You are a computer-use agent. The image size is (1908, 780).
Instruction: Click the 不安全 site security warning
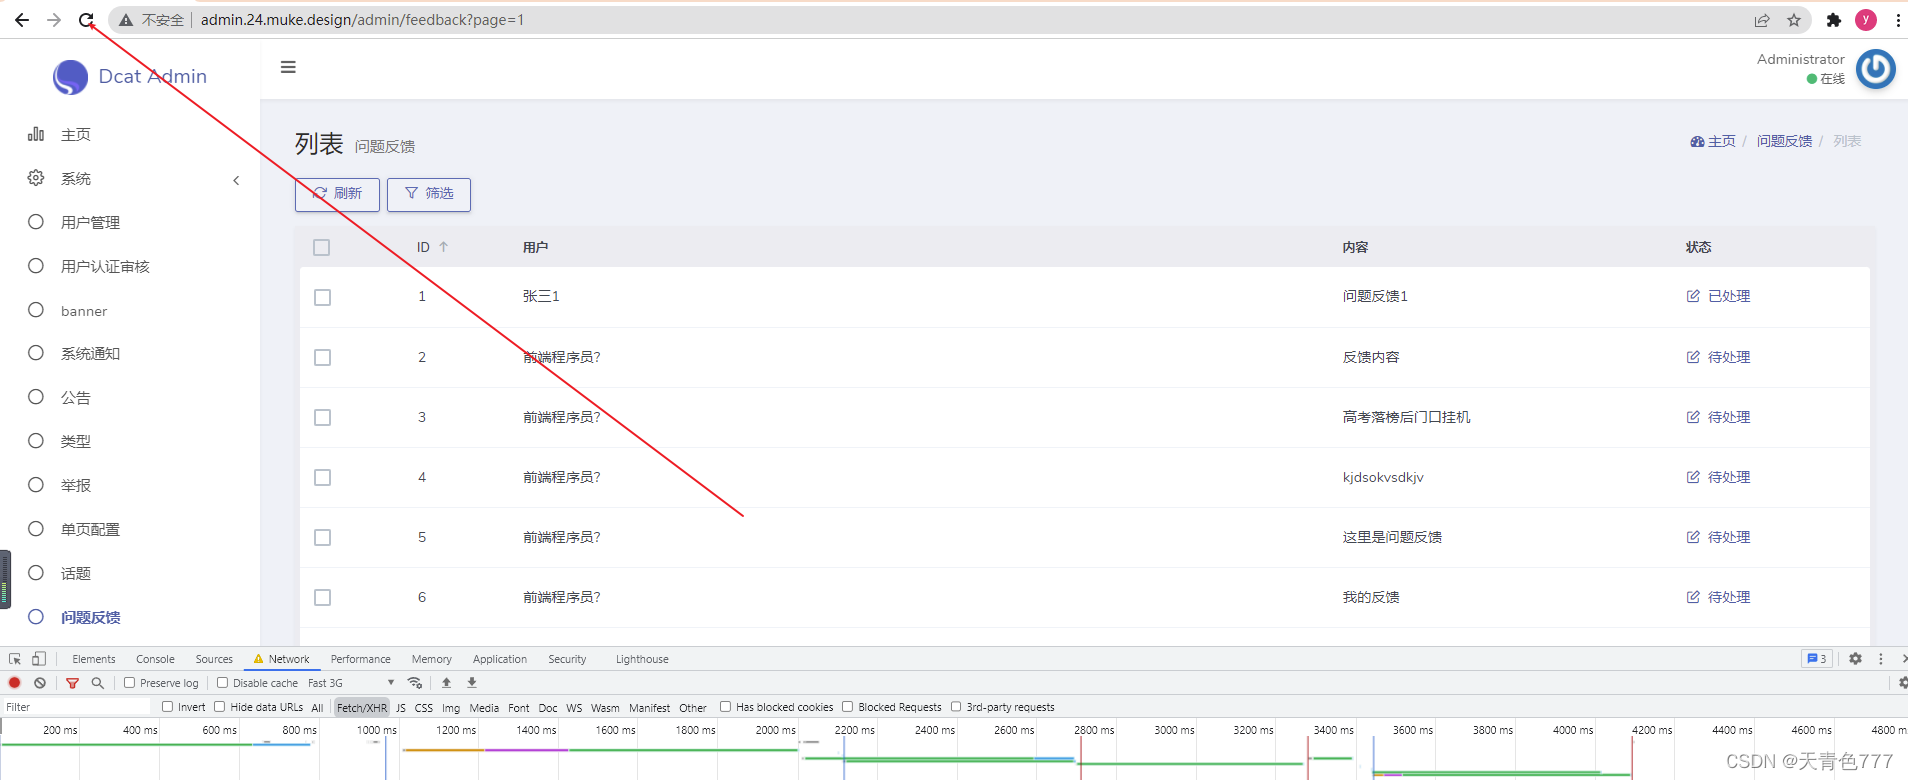coord(152,20)
